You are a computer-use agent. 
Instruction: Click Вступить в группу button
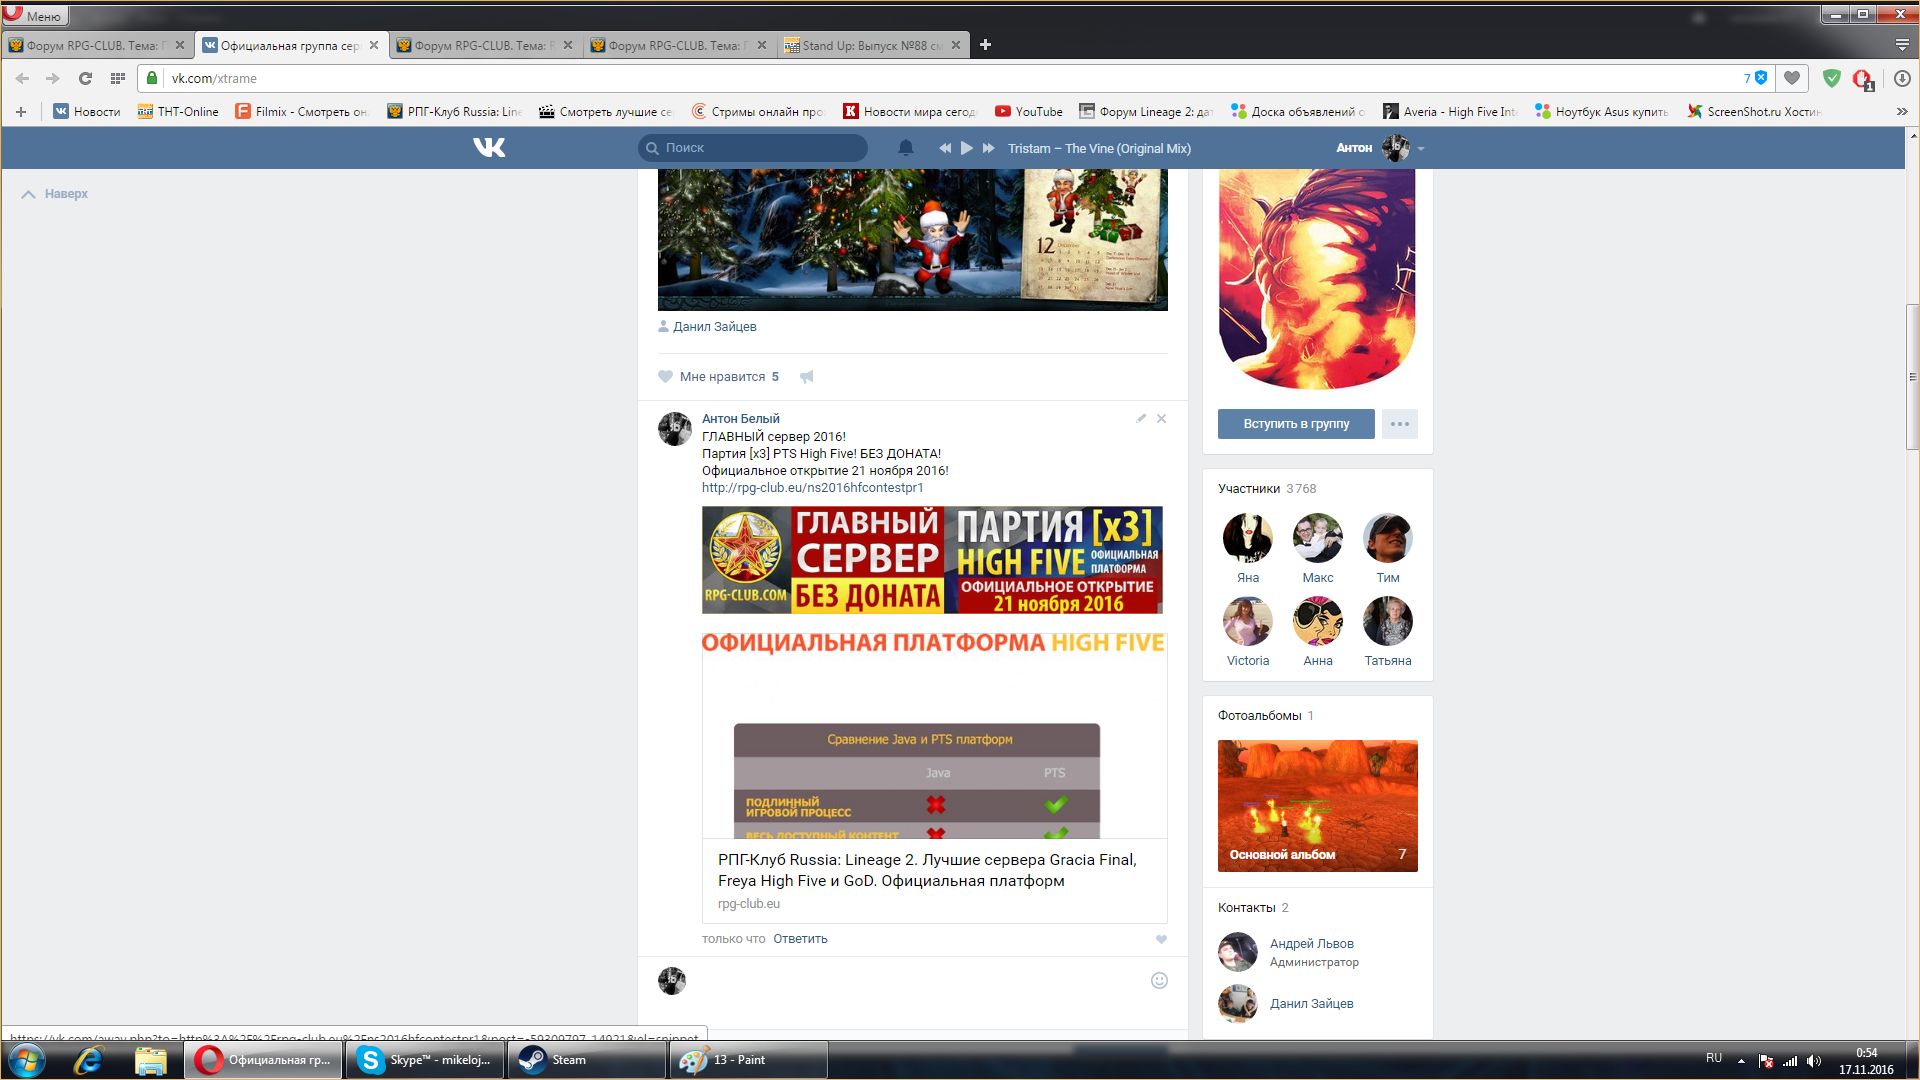[1296, 424]
